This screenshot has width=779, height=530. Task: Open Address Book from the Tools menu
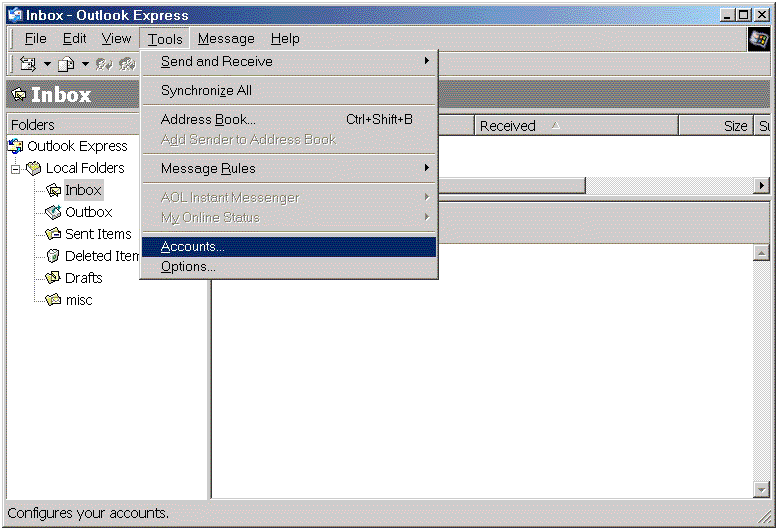[x=289, y=119]
